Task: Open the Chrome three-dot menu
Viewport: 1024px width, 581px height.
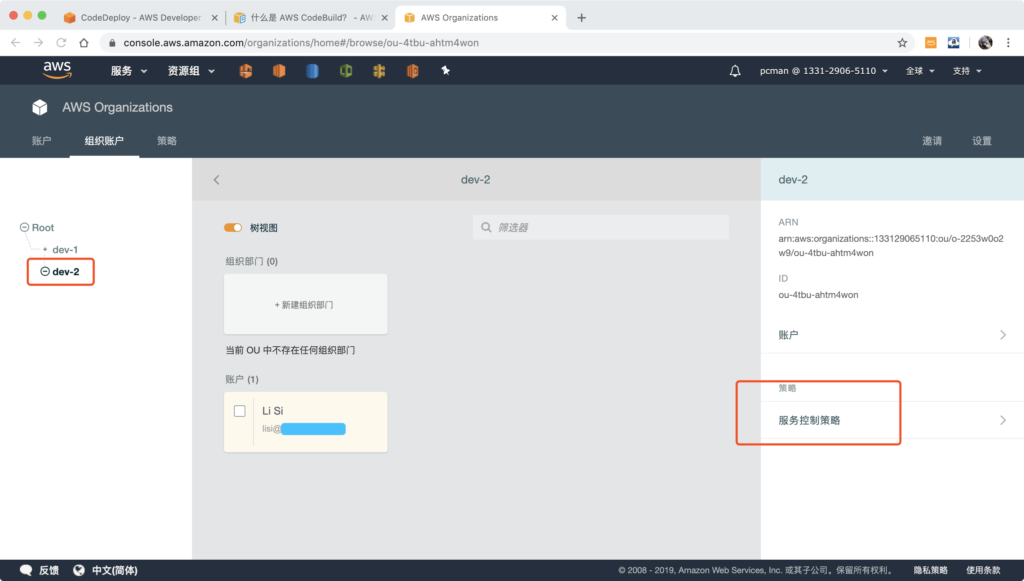Action: [x=1008, y=43]
